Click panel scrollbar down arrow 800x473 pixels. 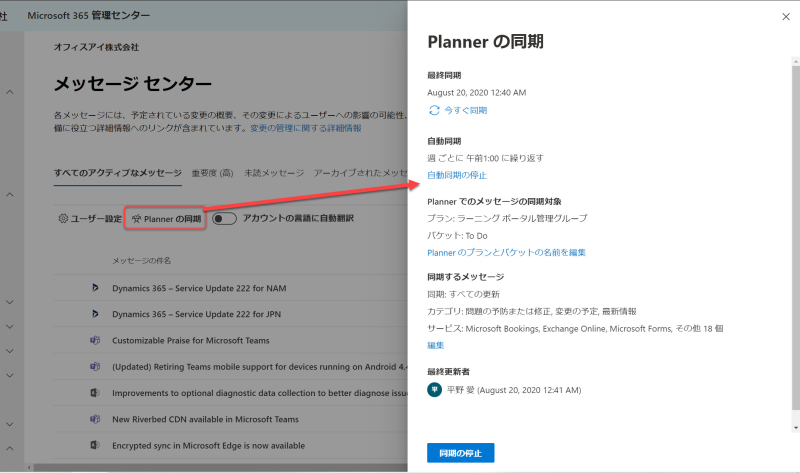point(796,428)
